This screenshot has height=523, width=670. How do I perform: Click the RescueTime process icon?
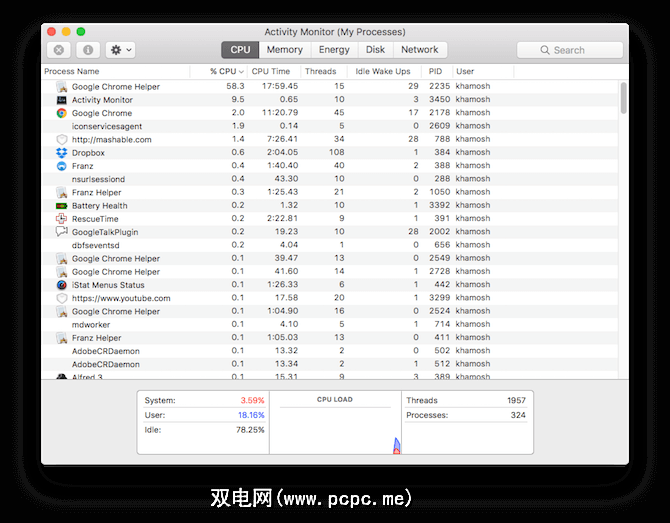point(62,219)
